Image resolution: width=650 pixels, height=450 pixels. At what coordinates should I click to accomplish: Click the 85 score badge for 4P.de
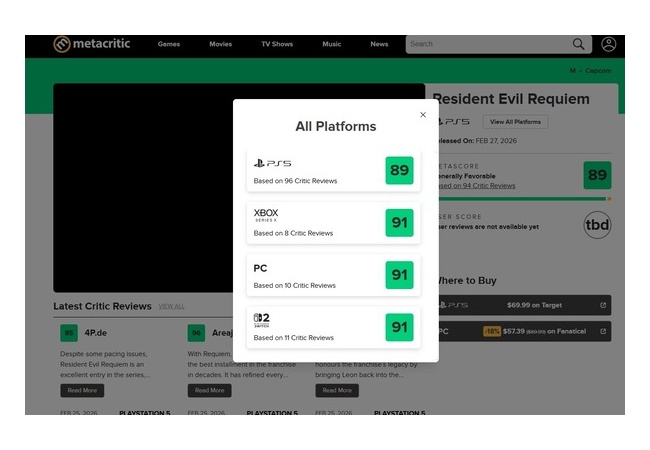pos(69,333)
